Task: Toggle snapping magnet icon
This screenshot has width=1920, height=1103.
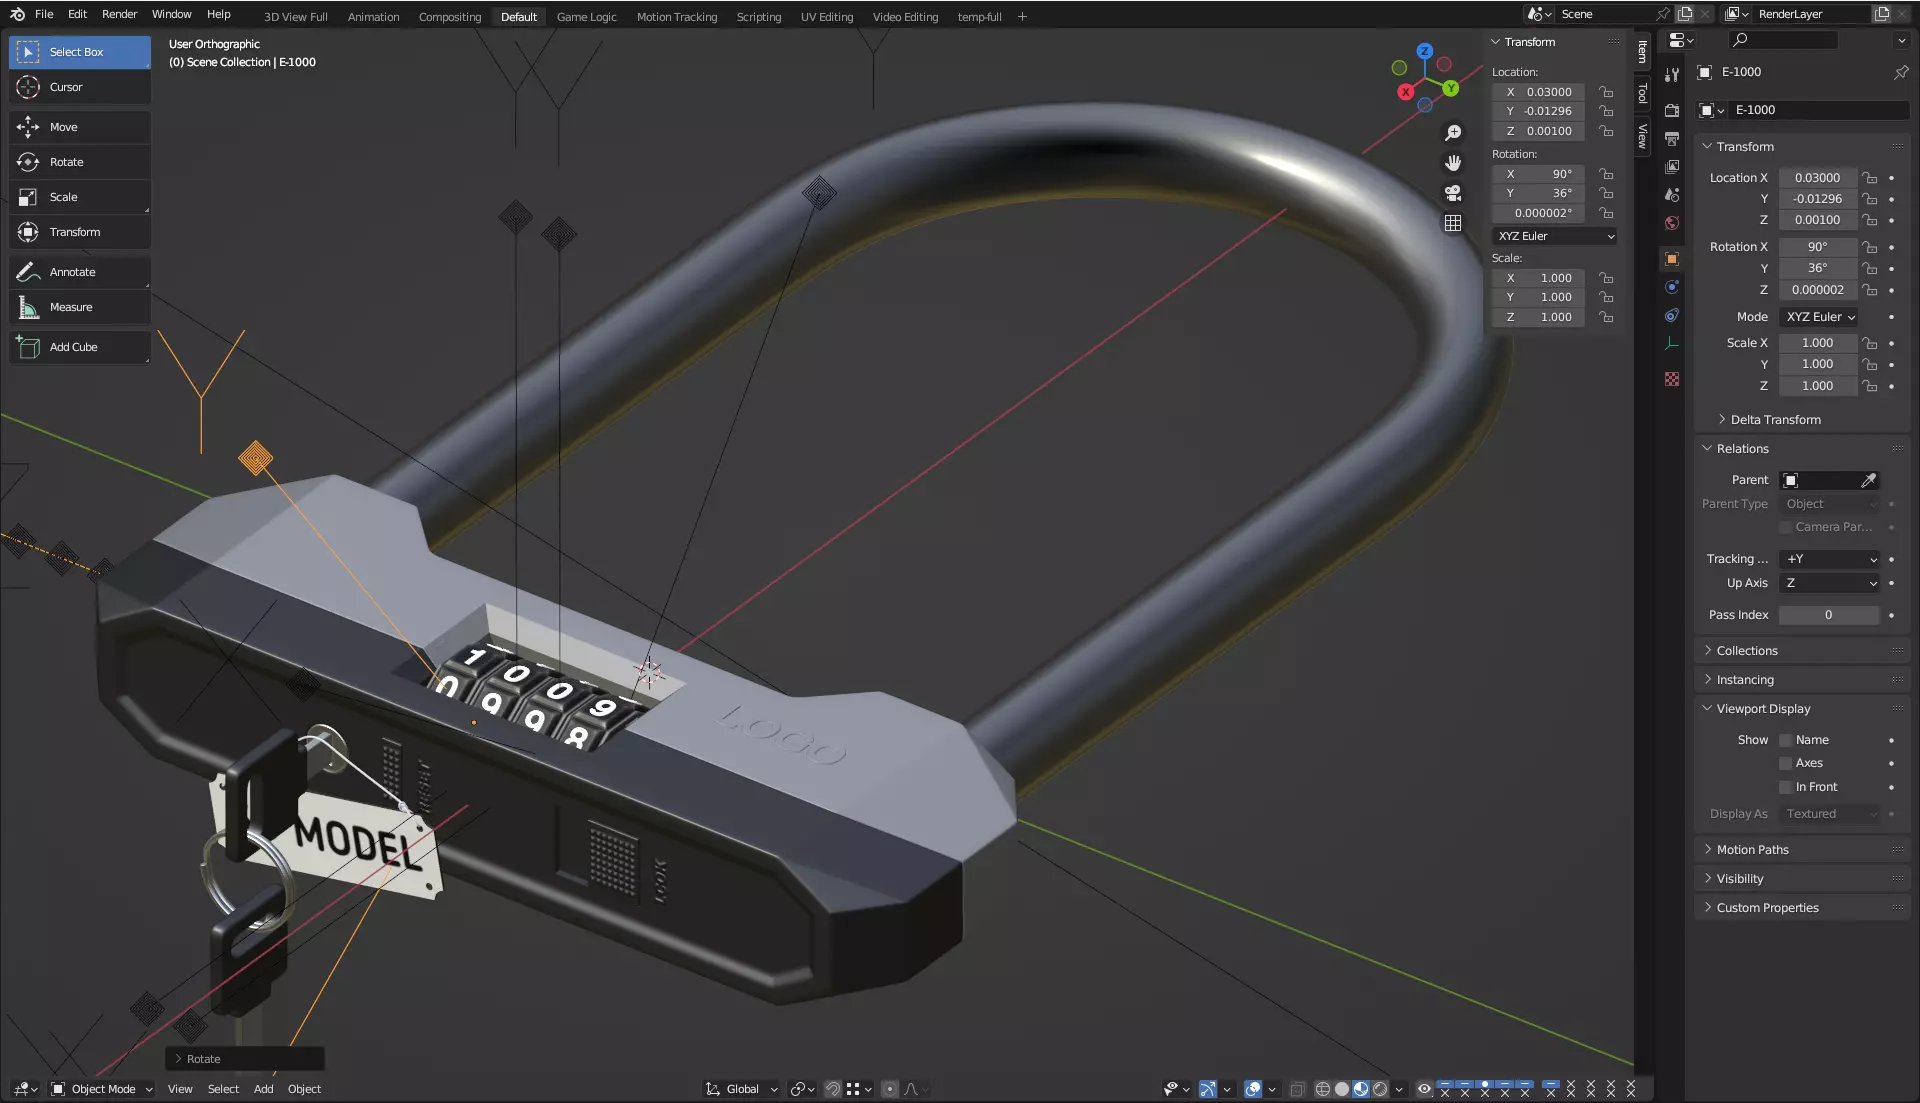Action: point(833,1089)
